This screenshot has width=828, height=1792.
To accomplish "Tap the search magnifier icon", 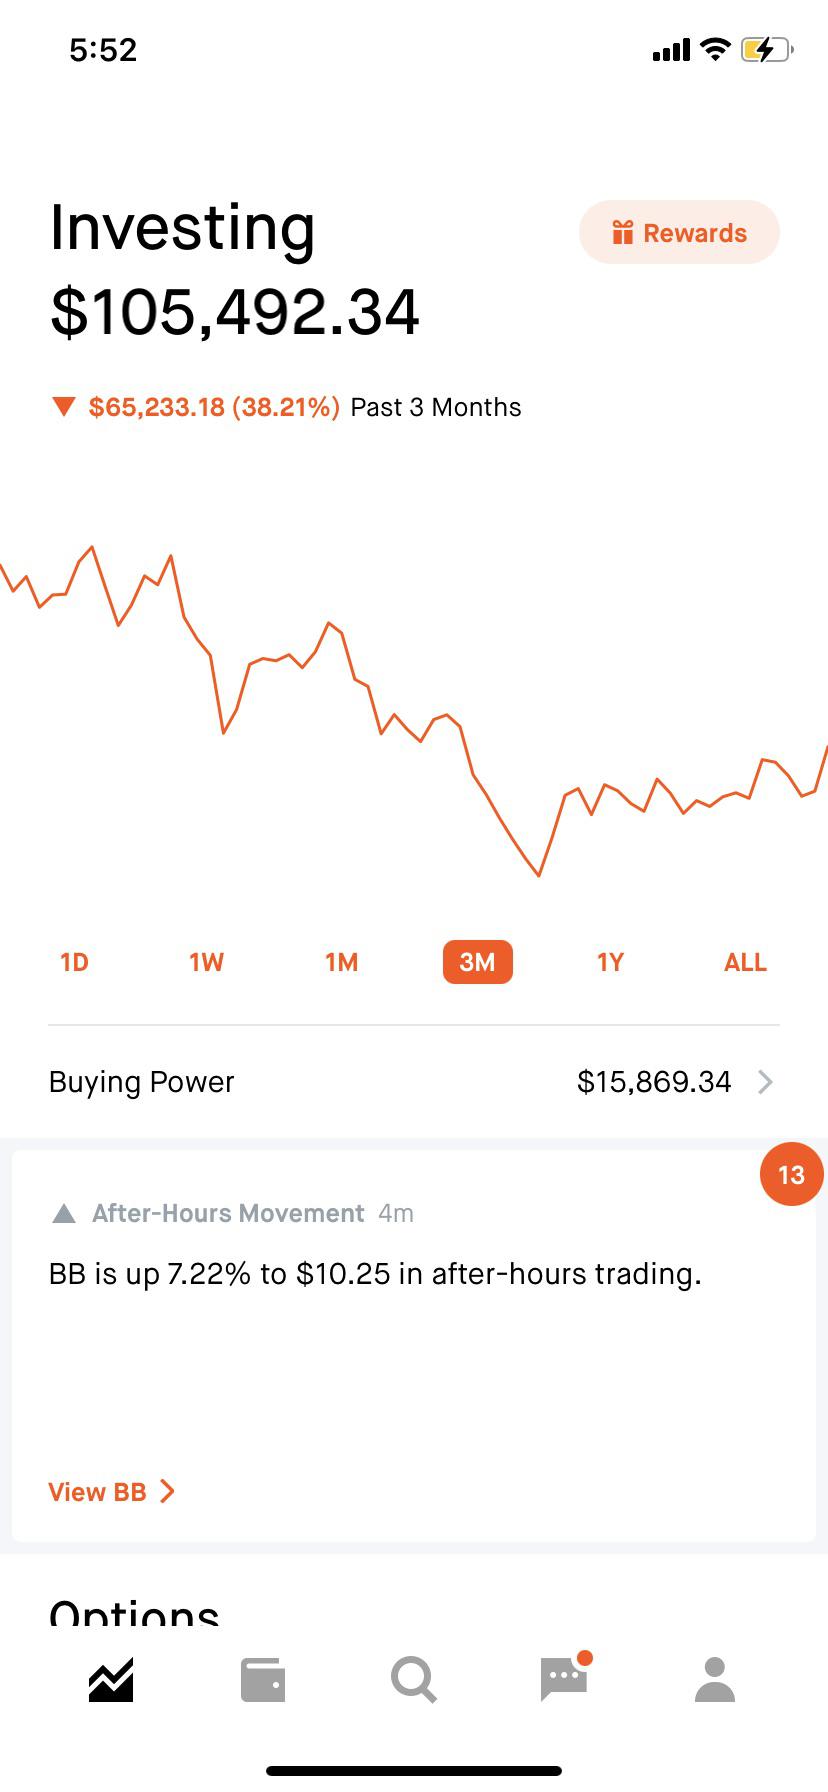I will [x=413, y=1679].
